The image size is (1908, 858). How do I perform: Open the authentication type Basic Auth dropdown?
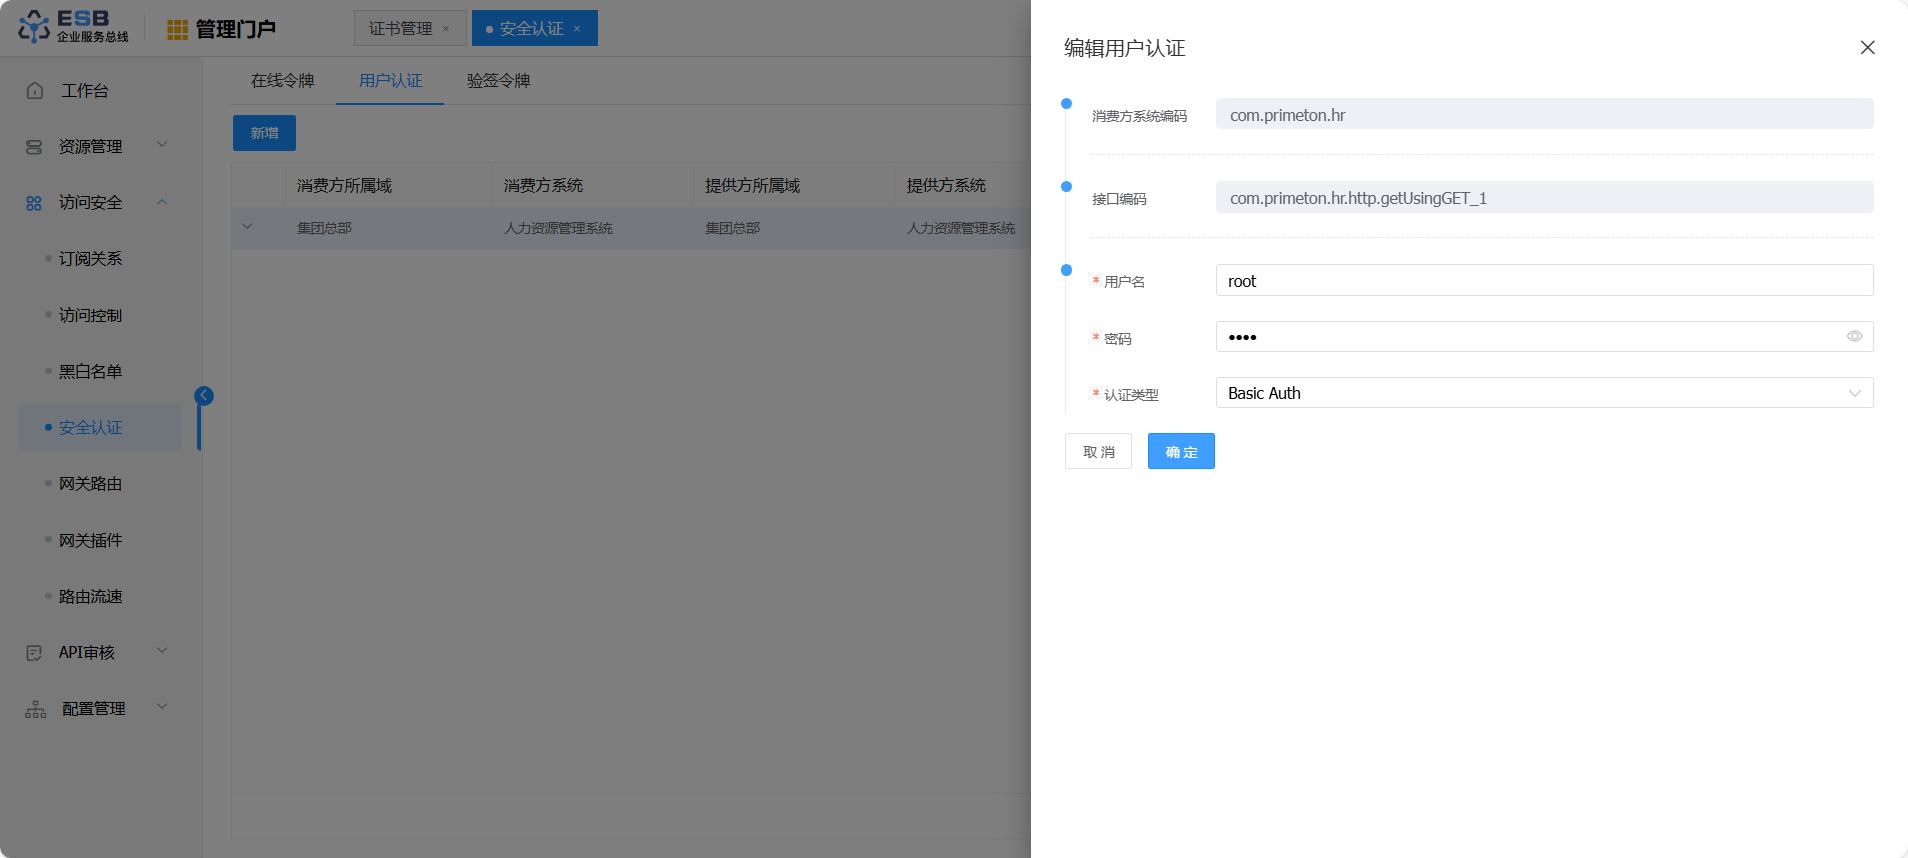pyautogui.click(x=1544, y=393)
